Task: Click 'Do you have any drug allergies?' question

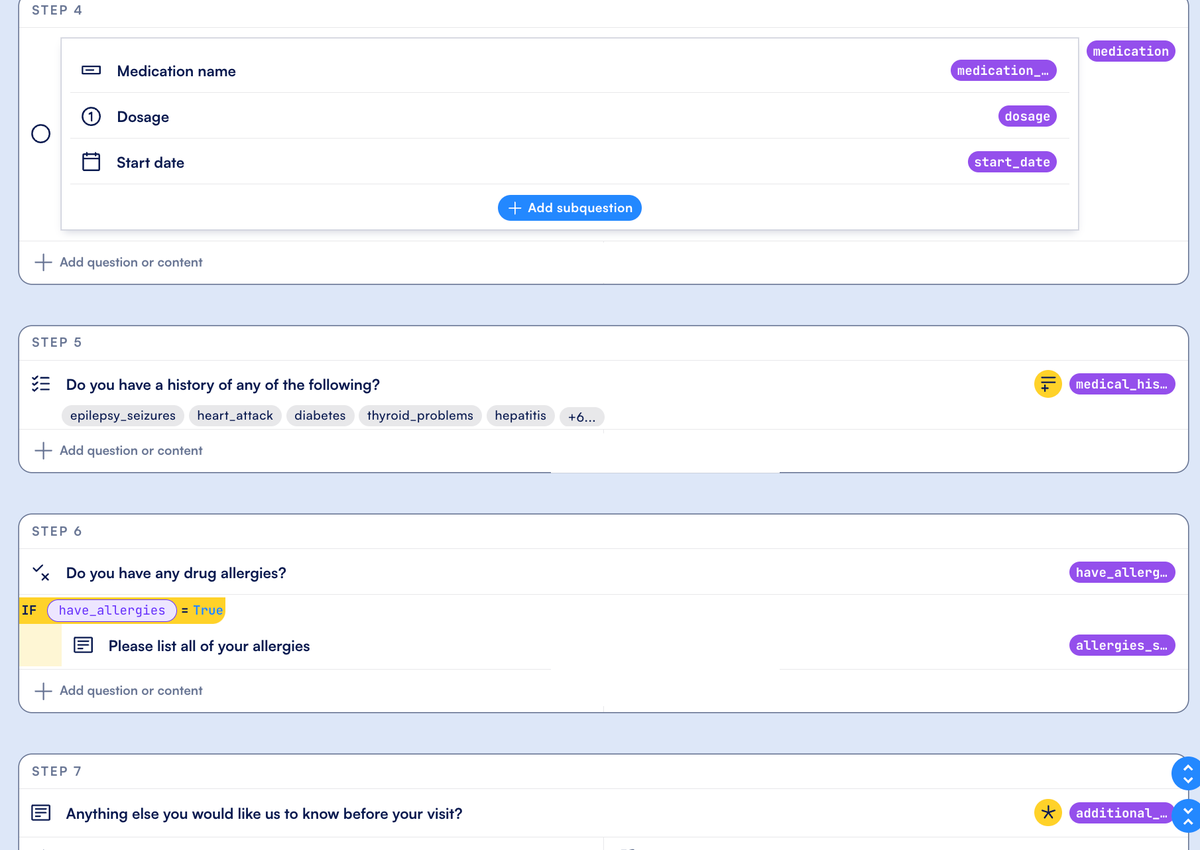Action: pos(176,573)
